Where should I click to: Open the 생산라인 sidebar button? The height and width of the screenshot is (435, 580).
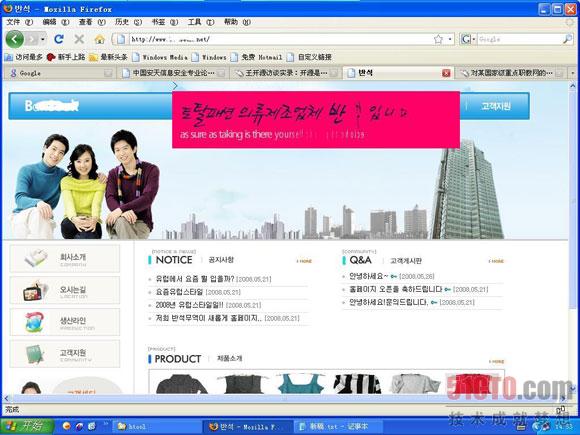coord(65,322)
